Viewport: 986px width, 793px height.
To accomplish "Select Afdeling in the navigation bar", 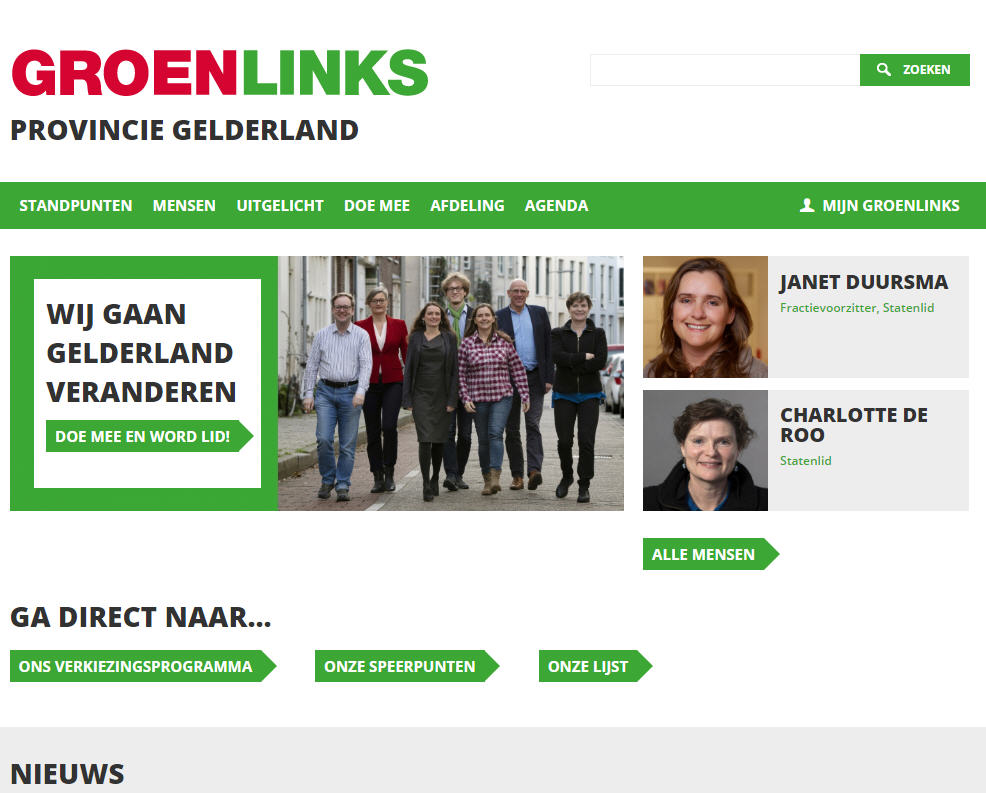I will point(467,206).
